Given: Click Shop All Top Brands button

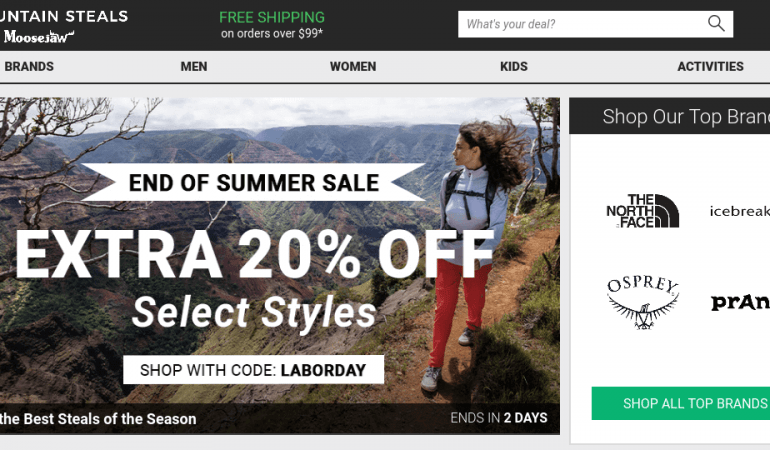Looking at the screenshot, I should point(681,403).
